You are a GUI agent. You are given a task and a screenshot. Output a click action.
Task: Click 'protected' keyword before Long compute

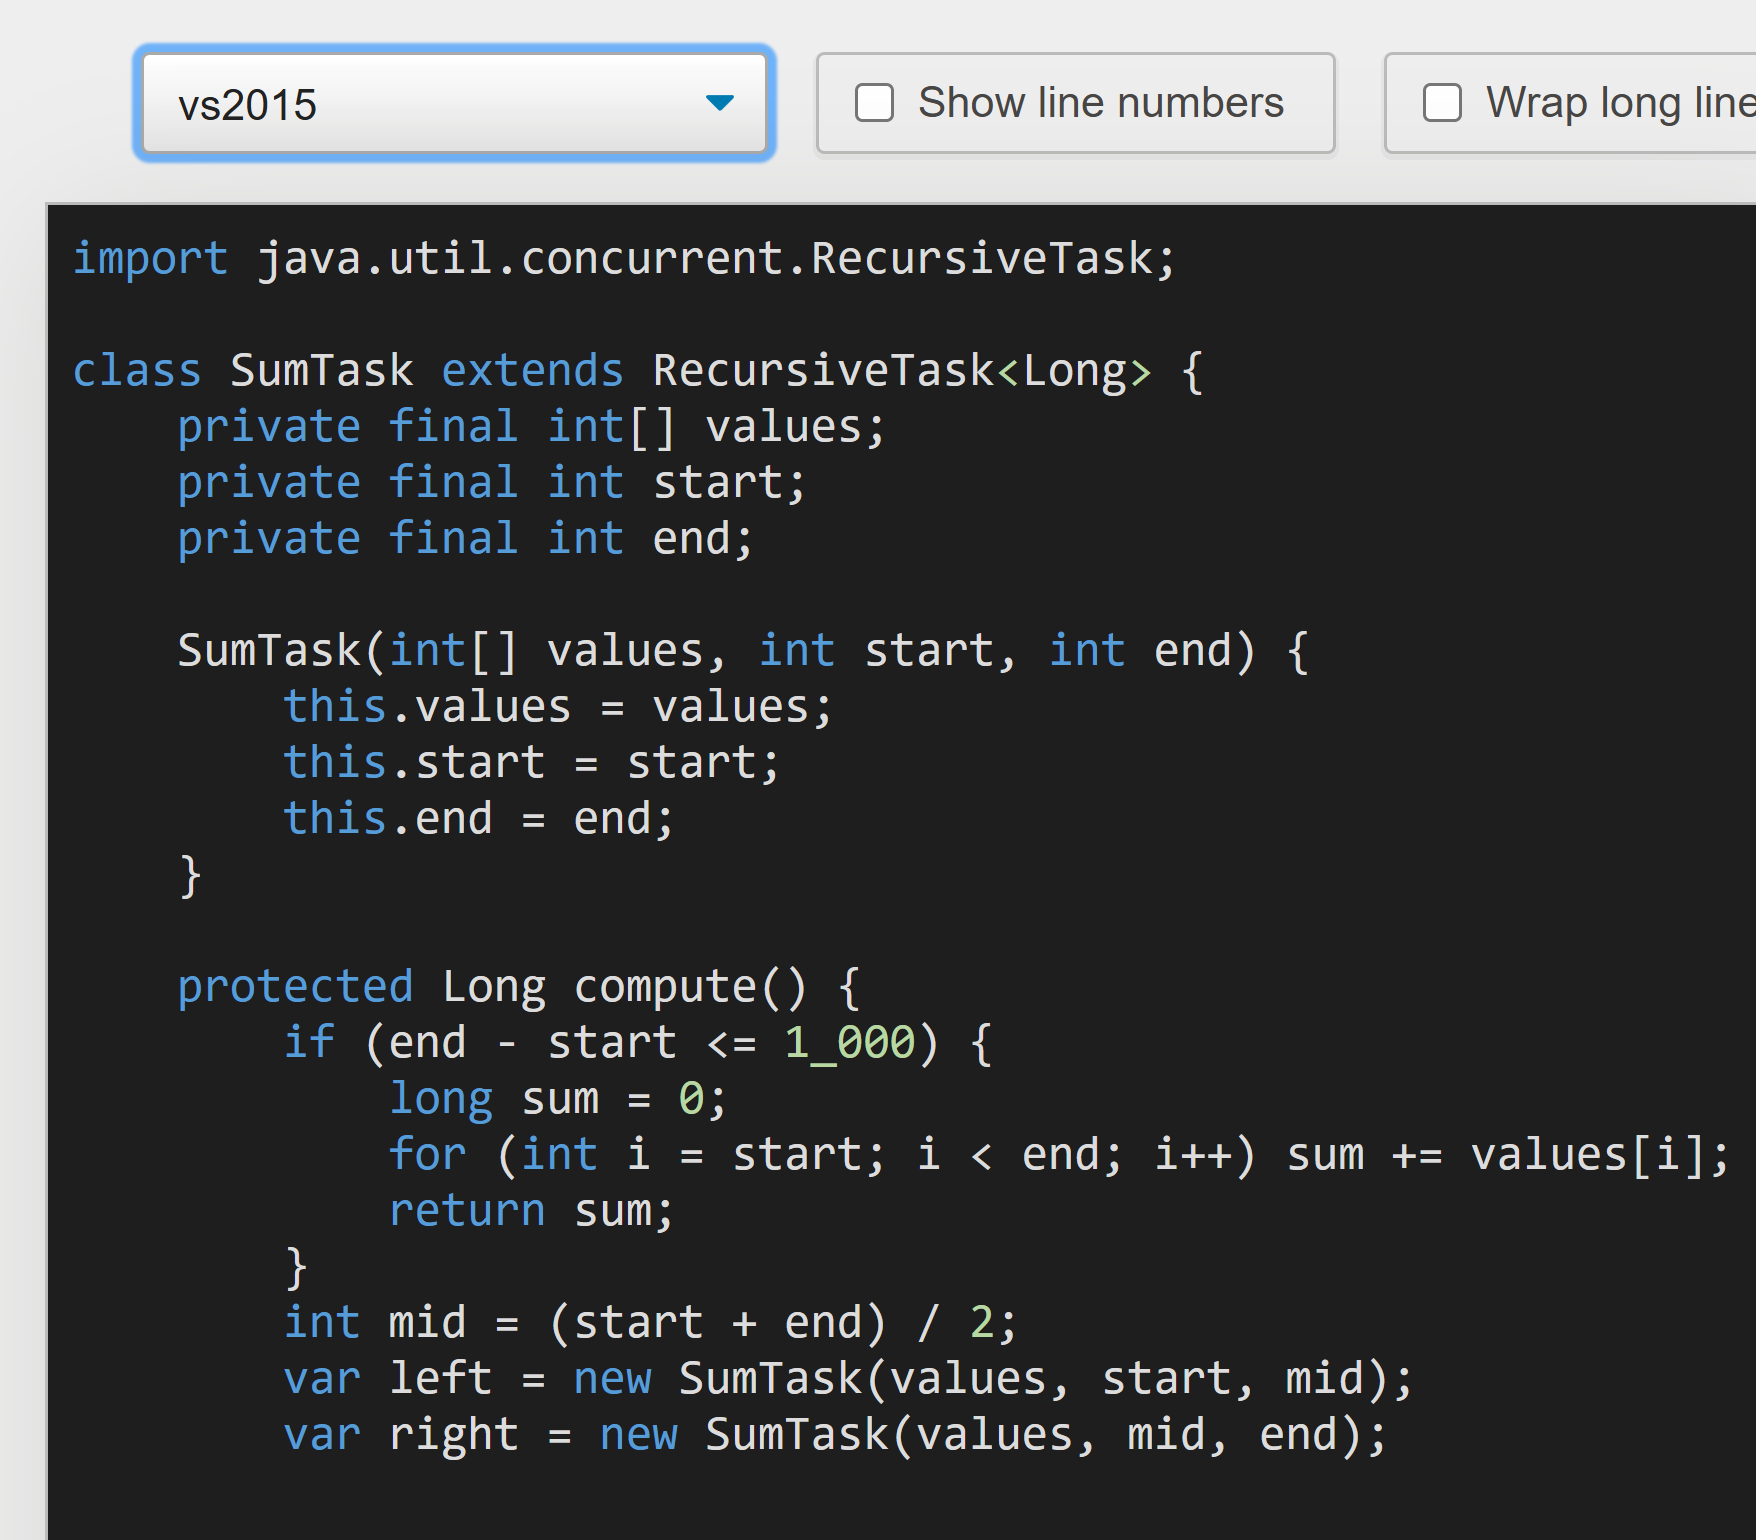point(295,987)
